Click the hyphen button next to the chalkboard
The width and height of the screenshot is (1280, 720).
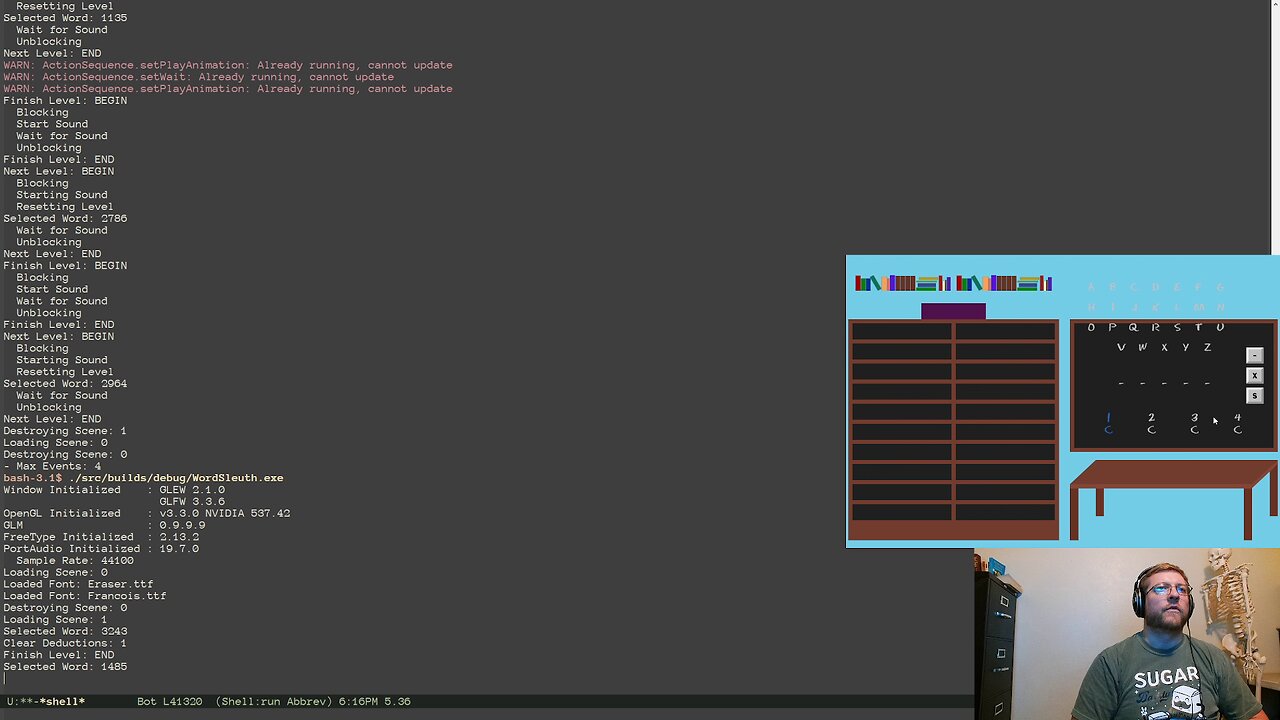(1255, 355)
